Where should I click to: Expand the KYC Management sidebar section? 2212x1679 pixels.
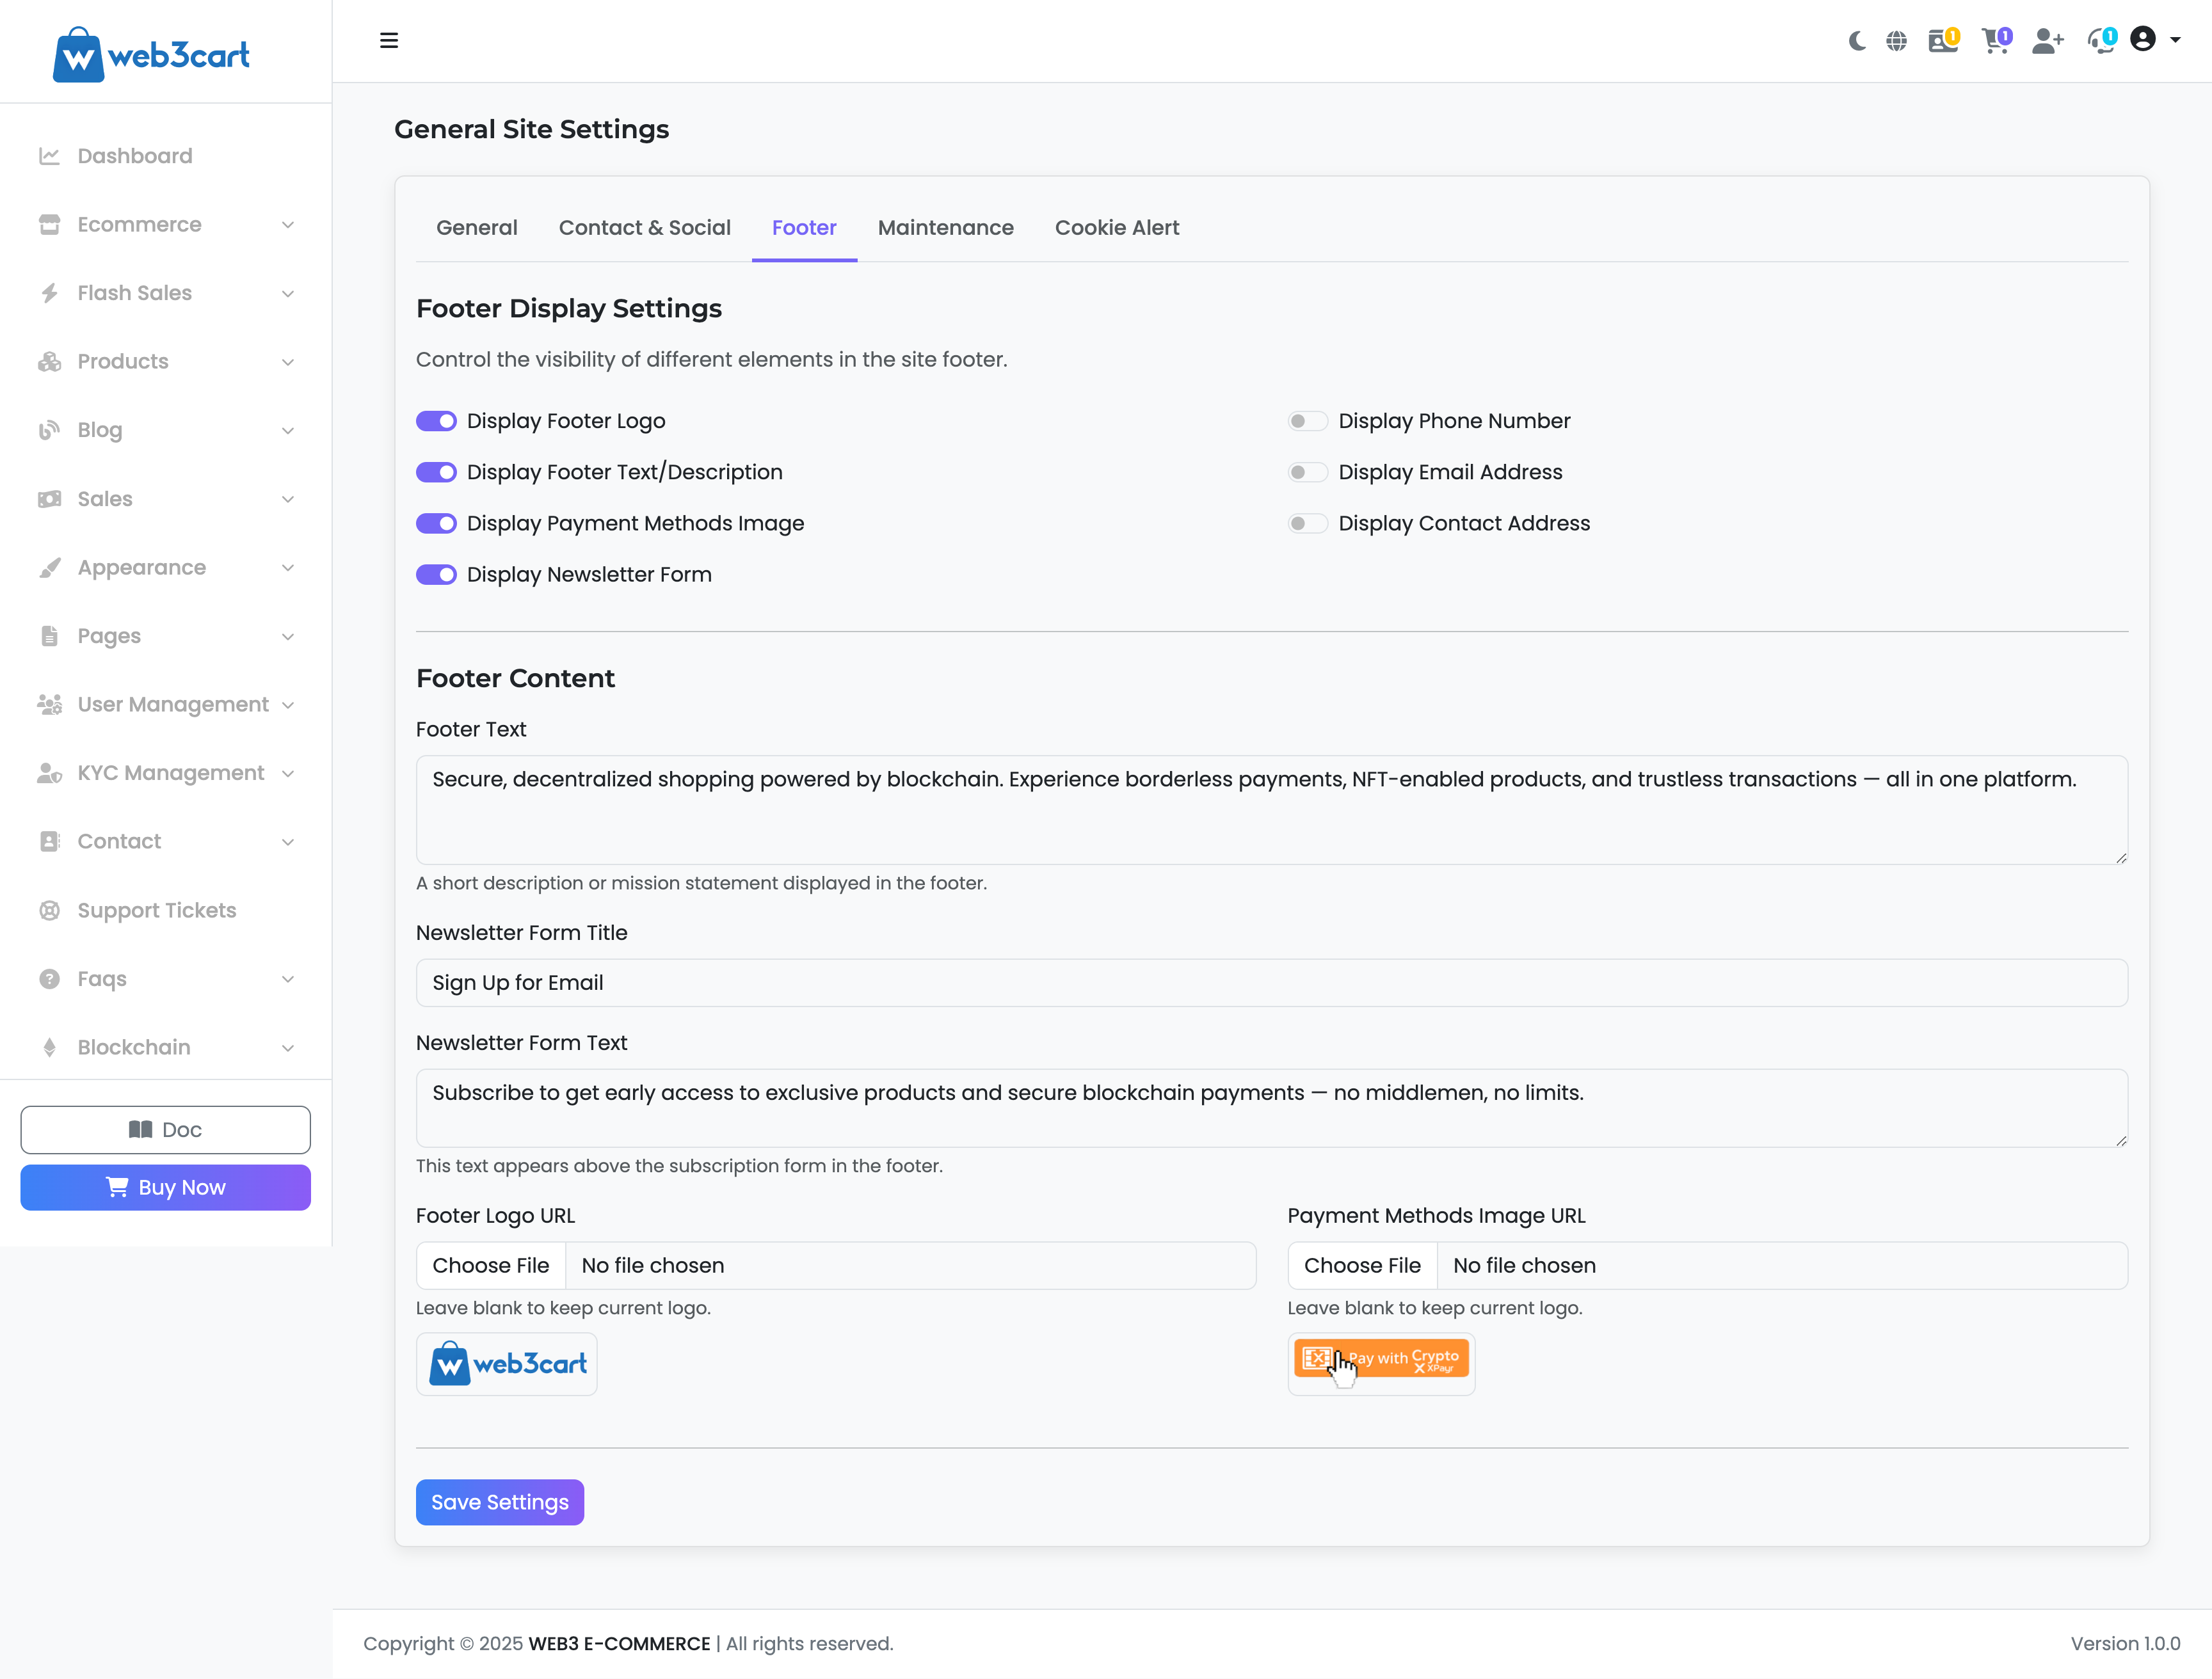166,773
